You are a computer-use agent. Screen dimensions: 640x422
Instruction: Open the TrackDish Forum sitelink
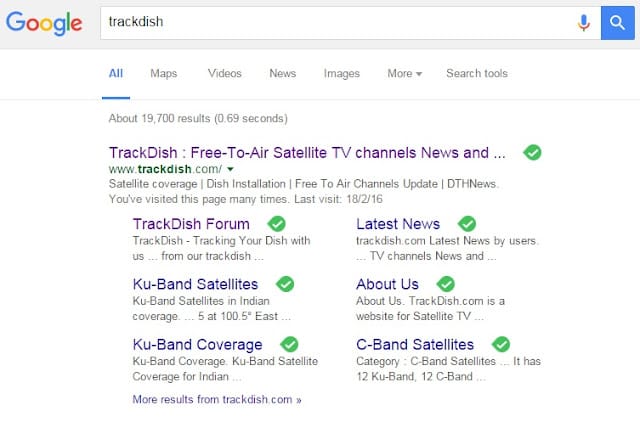tap(191, 224)
